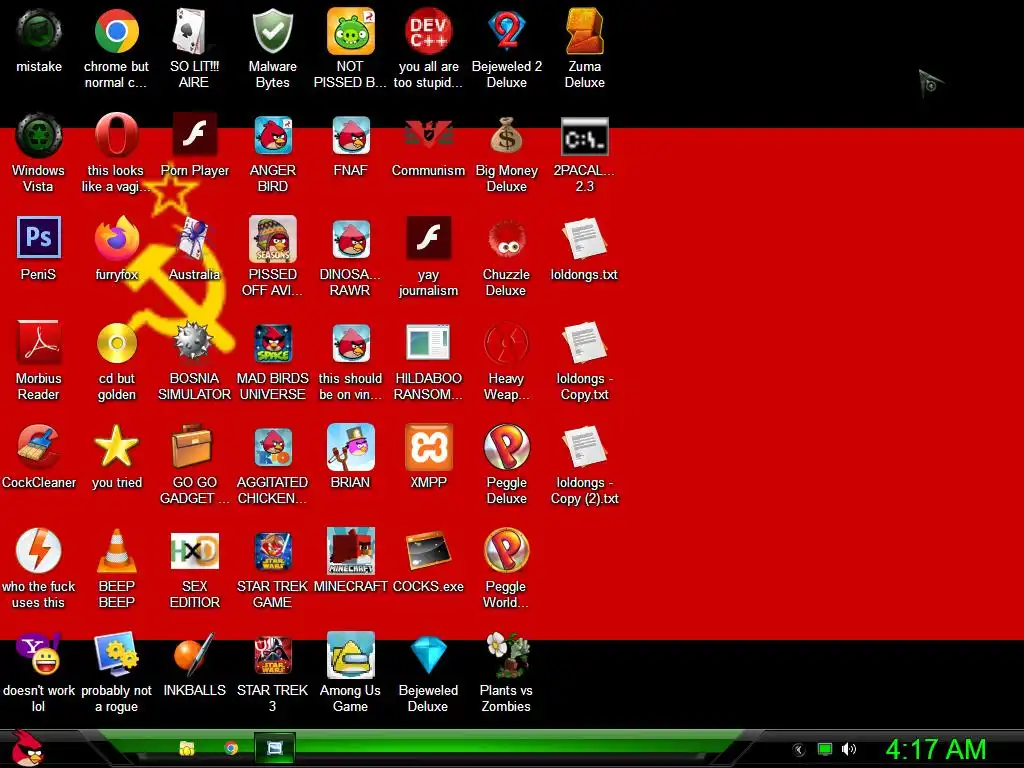Select 'probably not a rogue' gears icon
This screenshot has height=768, width=1024.
116,654
